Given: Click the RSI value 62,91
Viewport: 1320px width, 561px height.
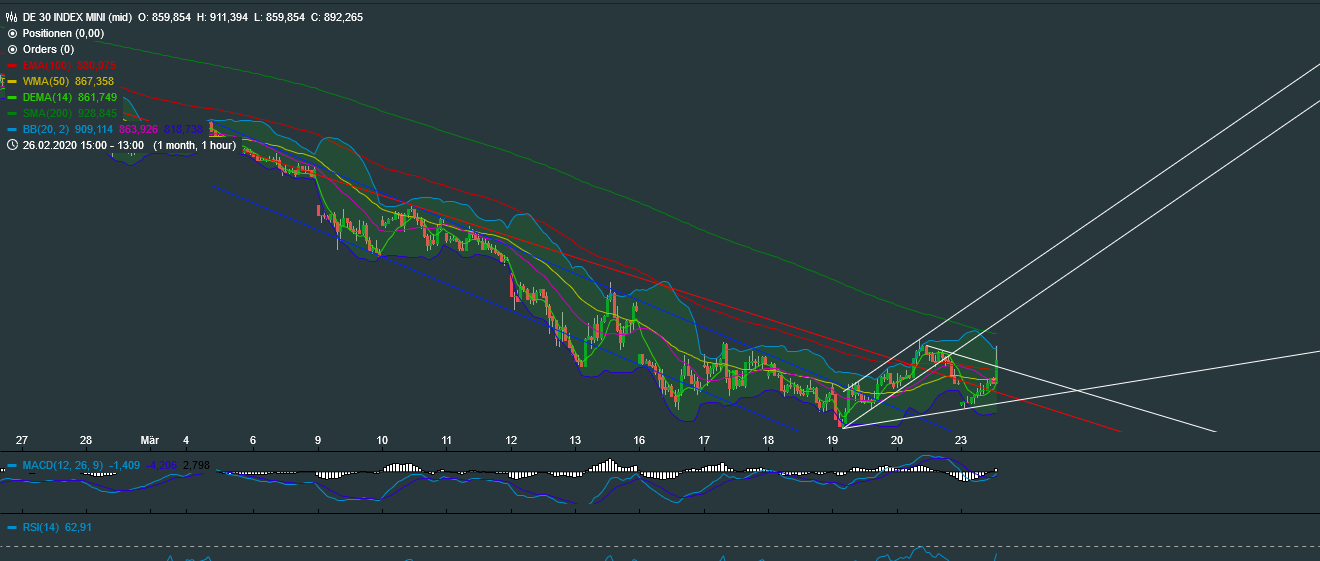Looking at the screenshot, I should (x=79, y=527).
